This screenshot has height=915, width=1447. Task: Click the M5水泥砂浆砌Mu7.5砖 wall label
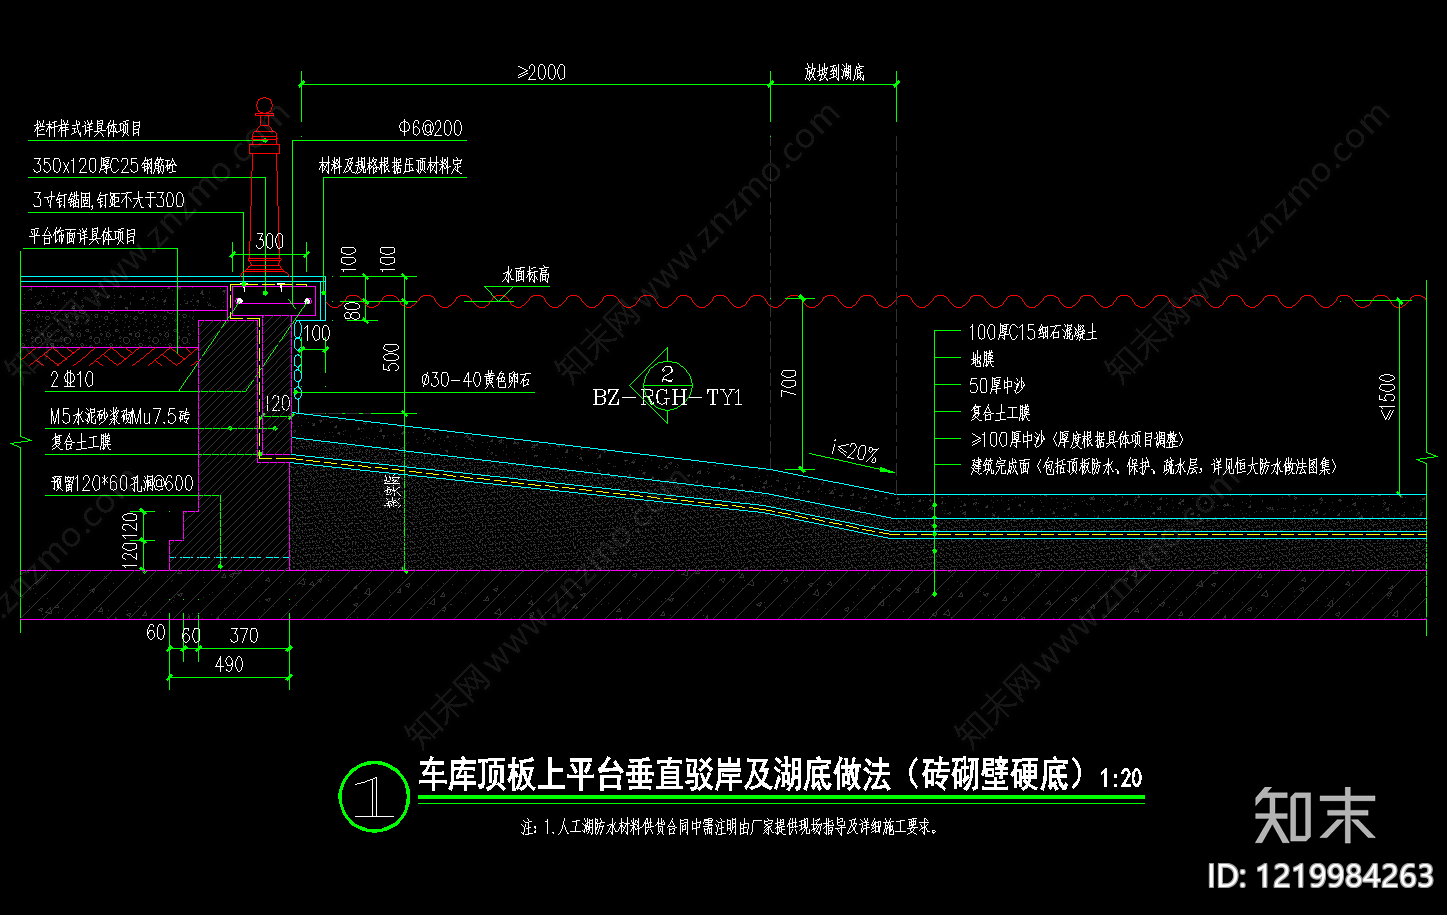[x=120, y=416]
